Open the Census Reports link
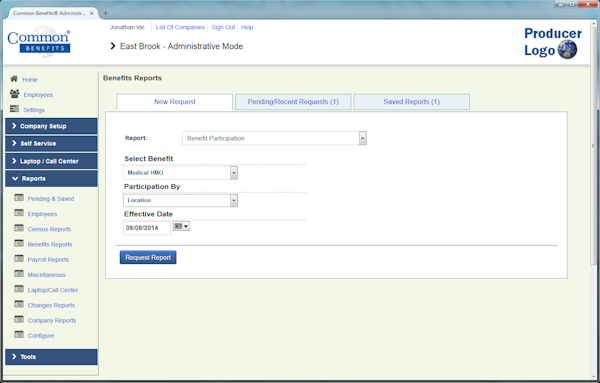 [49, 229]
